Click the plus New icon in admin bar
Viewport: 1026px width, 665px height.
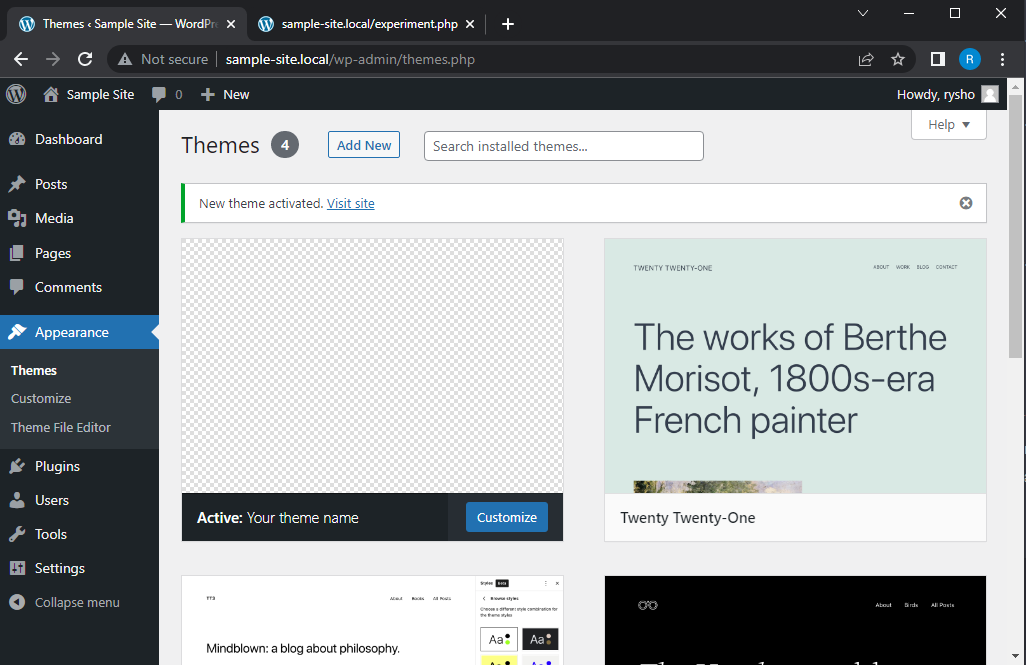coord(207,94)
